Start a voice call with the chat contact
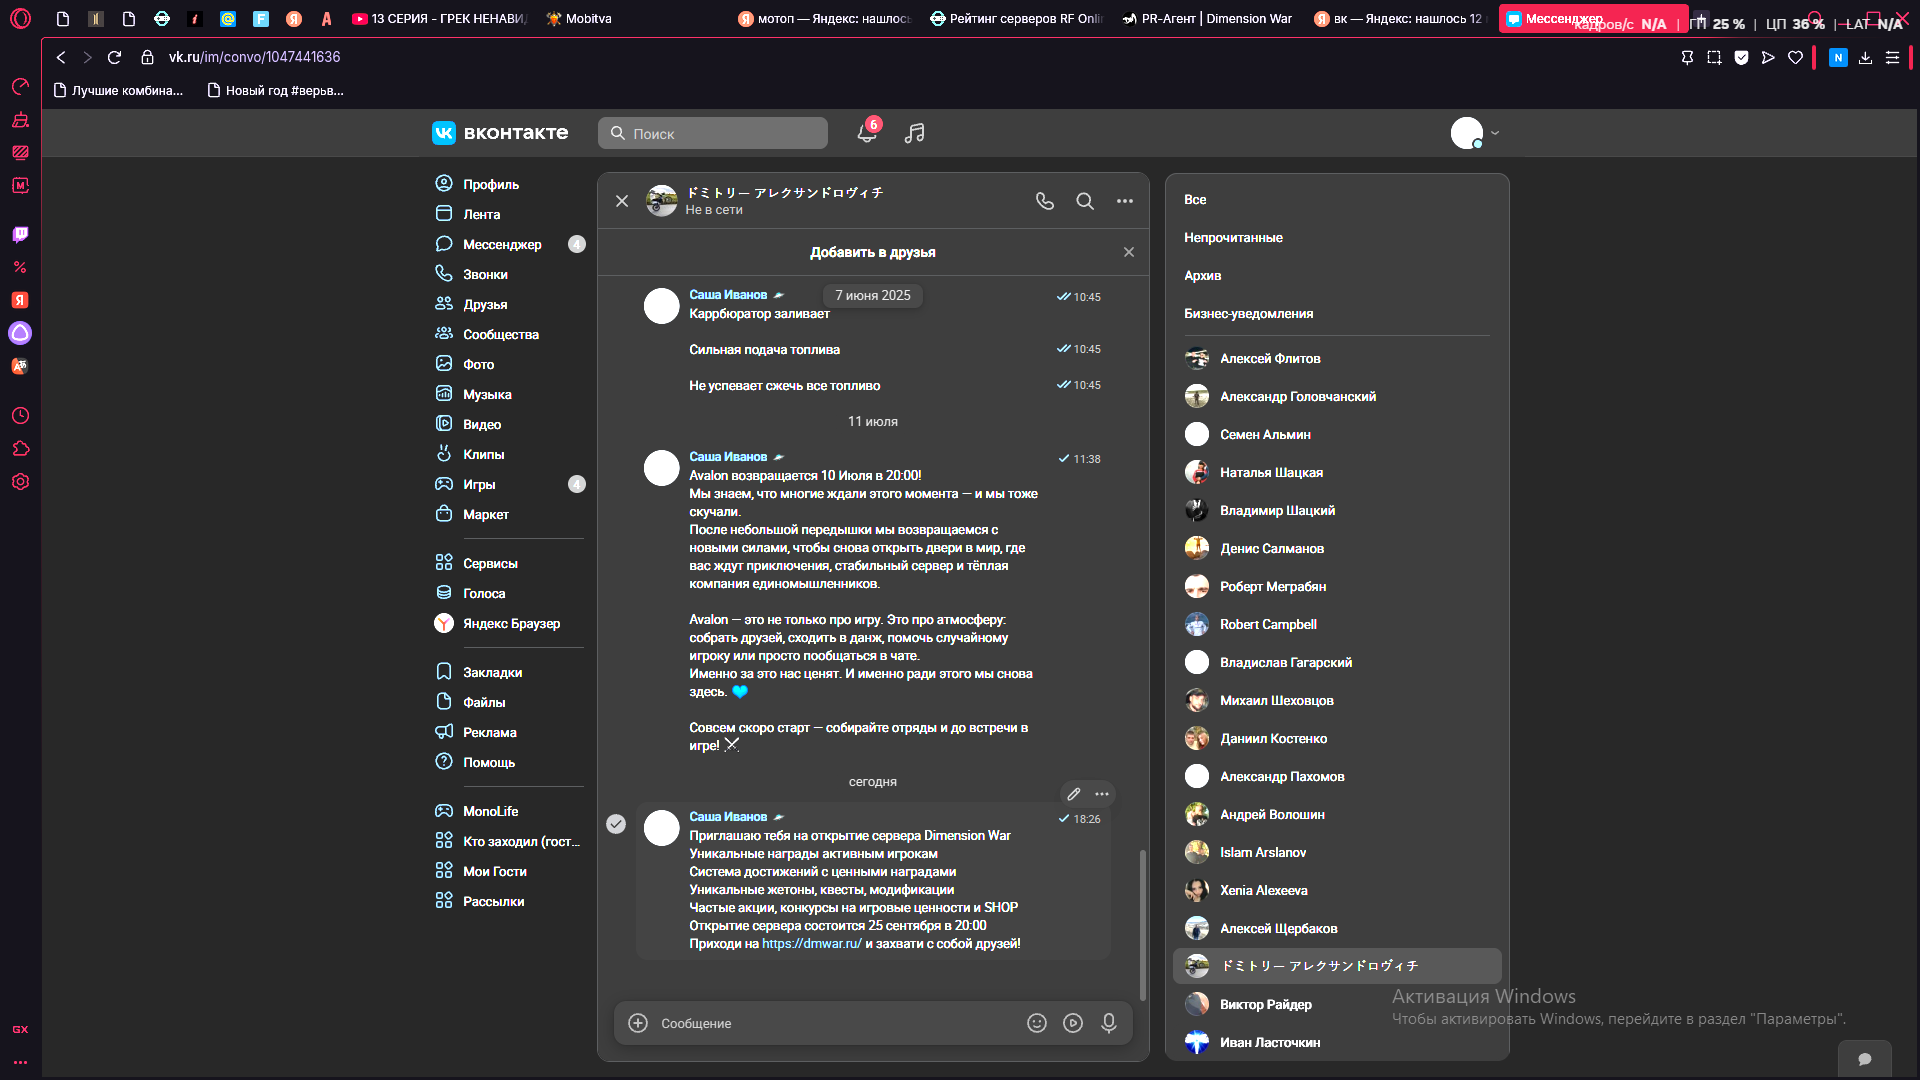Viewport: 1920px width, 1080px height. tap(1045, 201)
